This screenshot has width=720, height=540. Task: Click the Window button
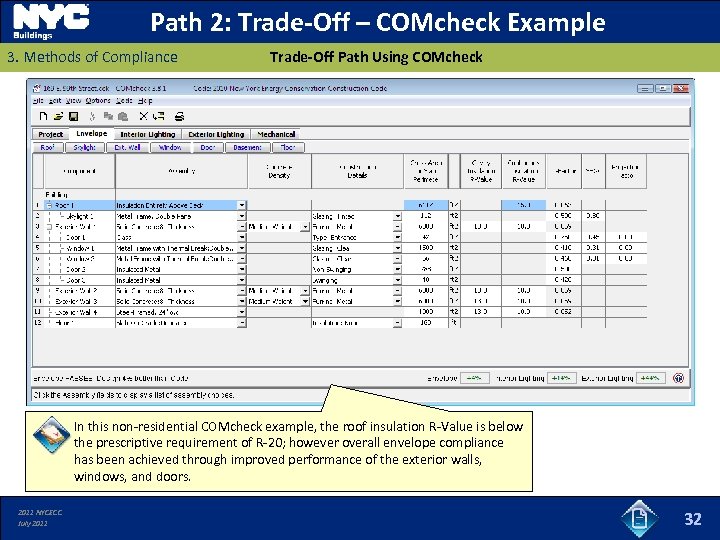(170, 147)
